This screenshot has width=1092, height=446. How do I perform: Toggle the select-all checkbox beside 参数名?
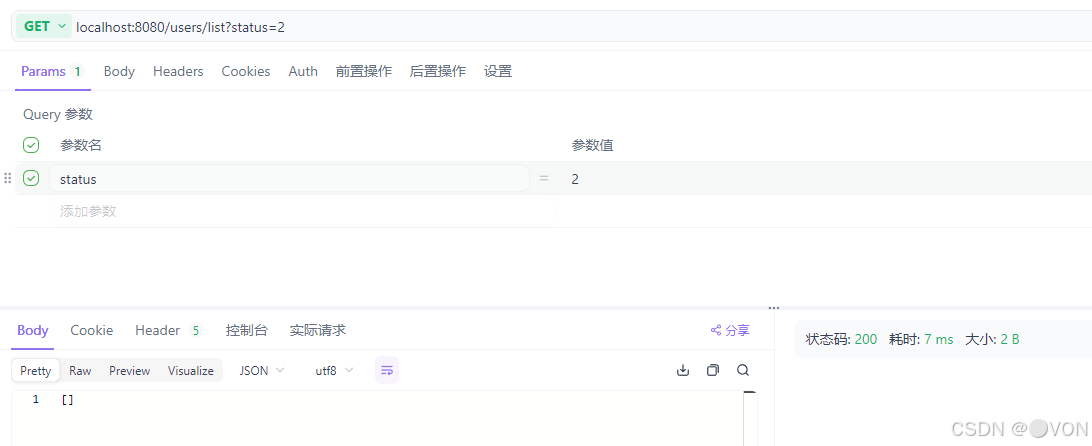pyautogui.click(x=31, y=145)
